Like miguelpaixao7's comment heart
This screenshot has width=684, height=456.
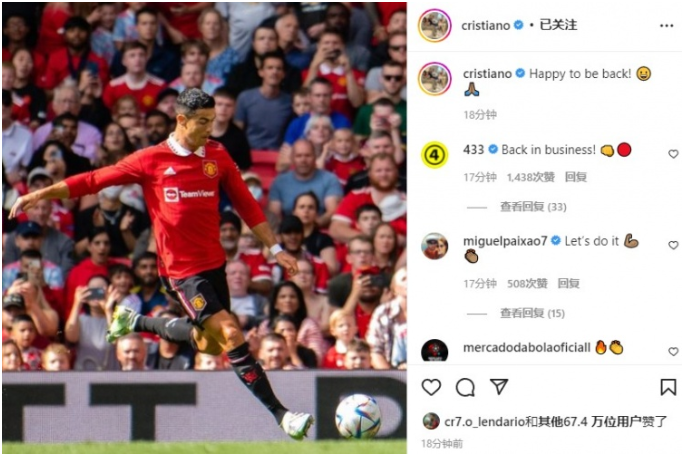673,245
